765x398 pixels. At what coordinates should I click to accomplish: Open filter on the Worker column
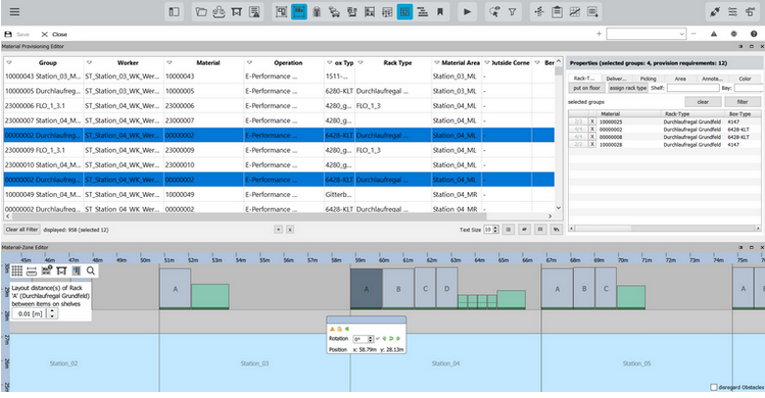[x=89, y=62]
